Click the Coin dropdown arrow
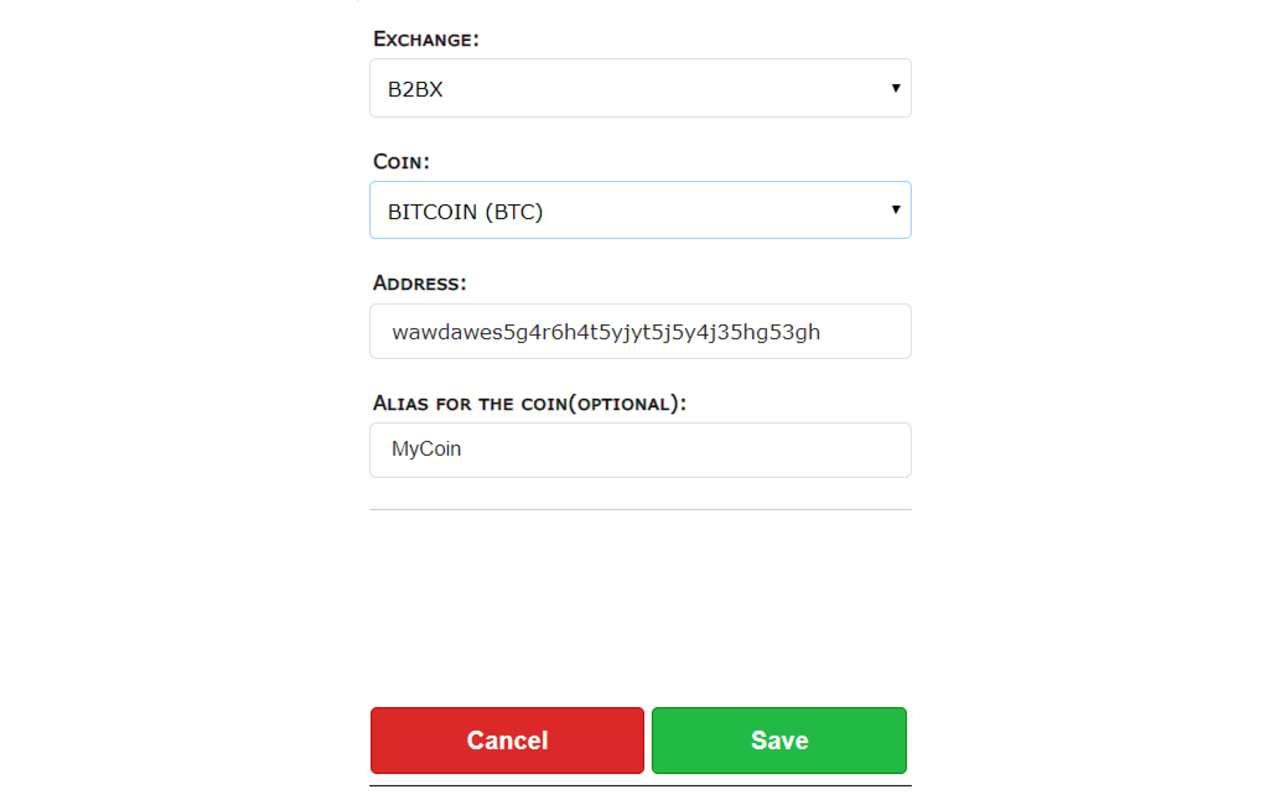This screenshot has height=800, width=1280. point(896,210)
